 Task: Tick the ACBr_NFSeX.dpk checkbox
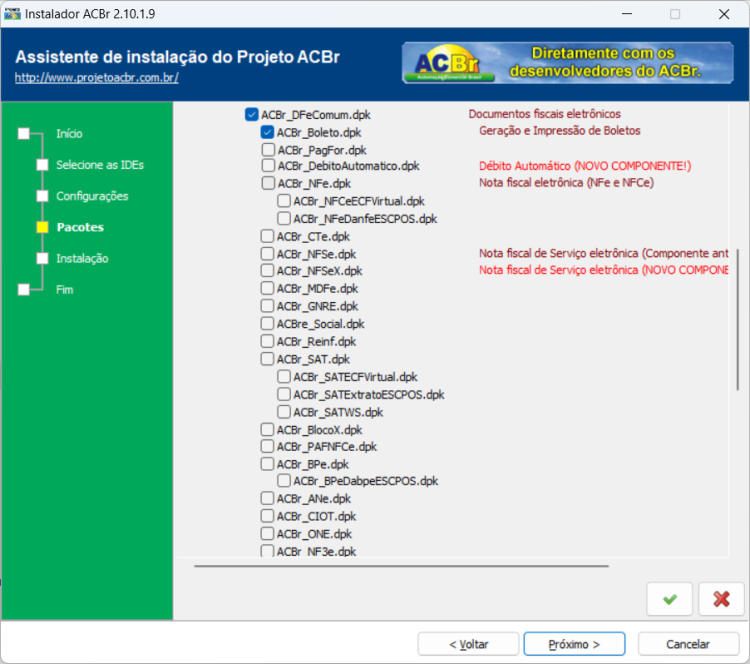click(x=267, y=270)
